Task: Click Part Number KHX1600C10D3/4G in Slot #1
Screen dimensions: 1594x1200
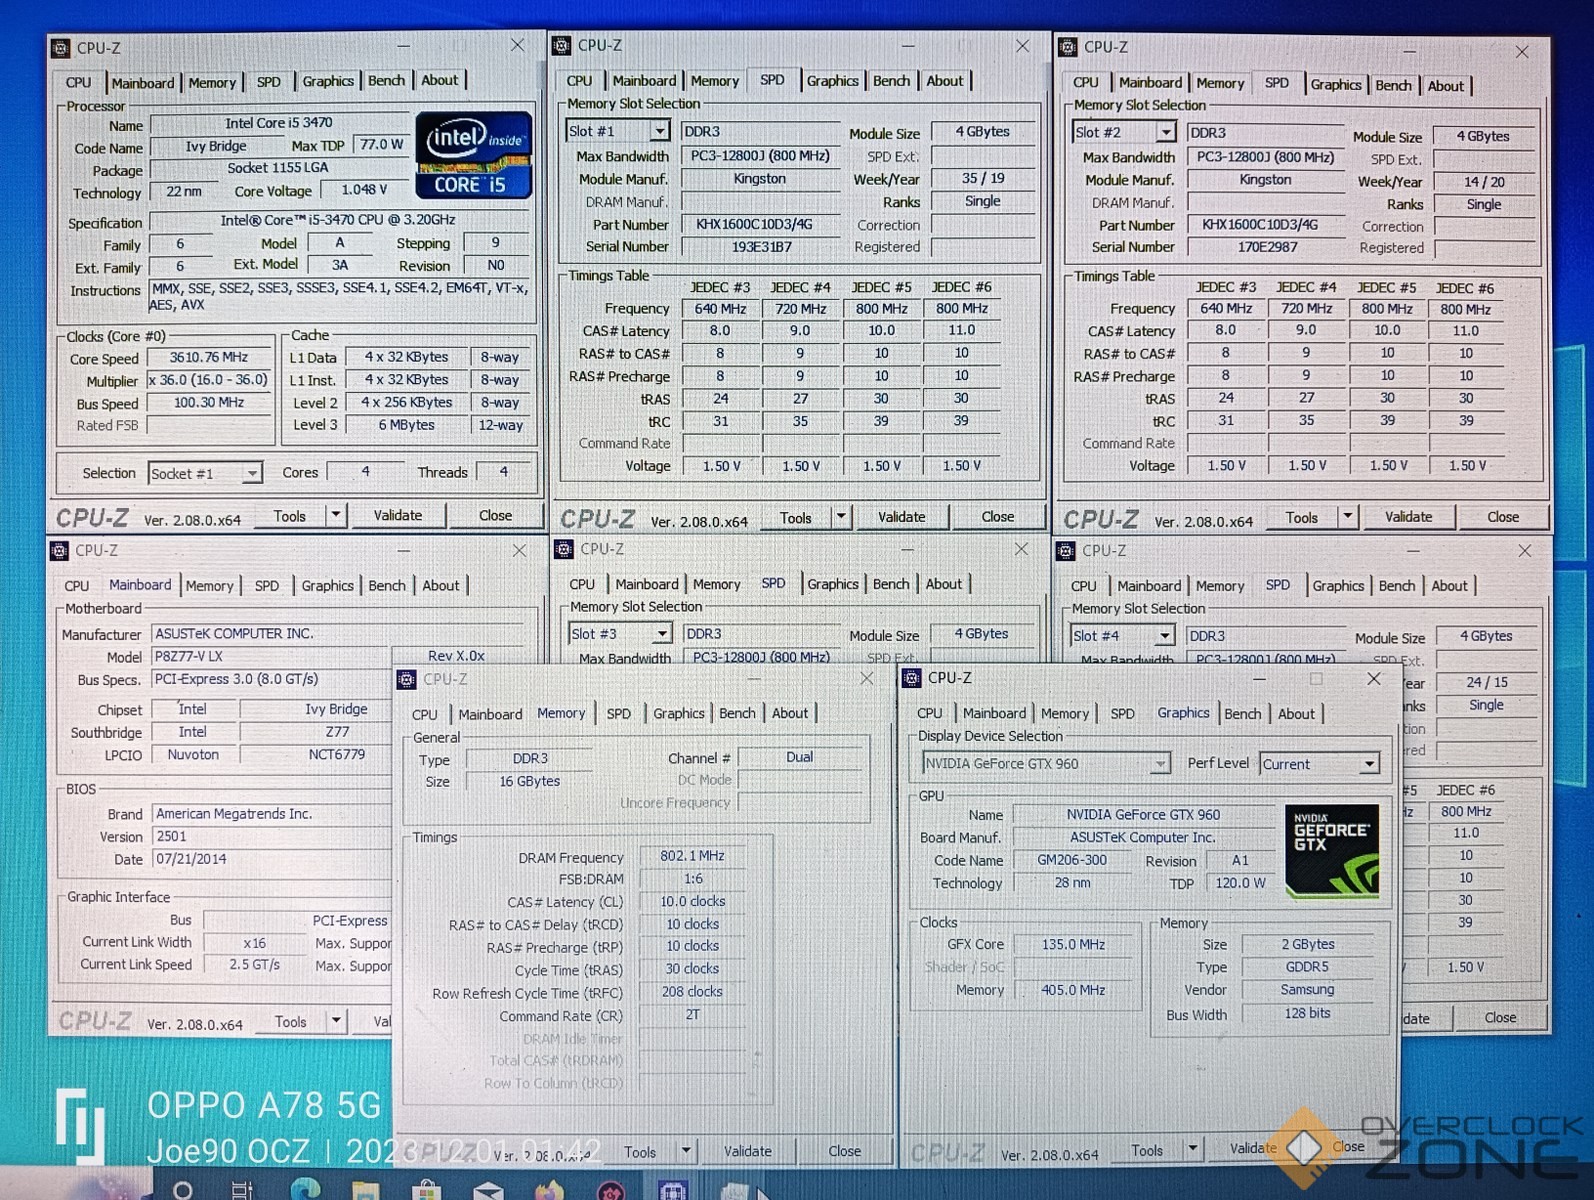Action: (760, 224)
